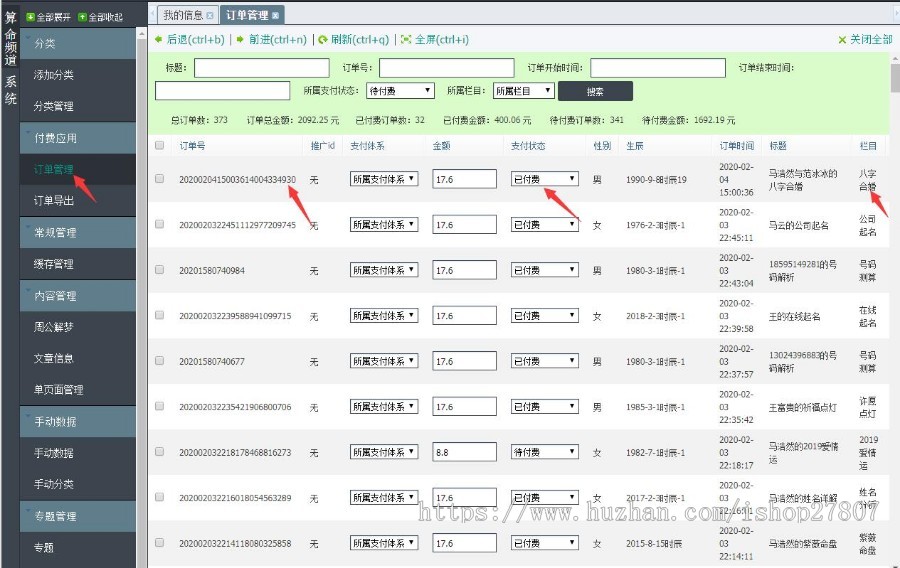Click the 支付状态 column header
The height and width of the screenshot is (568, 900).
click(x=528, y=146)
